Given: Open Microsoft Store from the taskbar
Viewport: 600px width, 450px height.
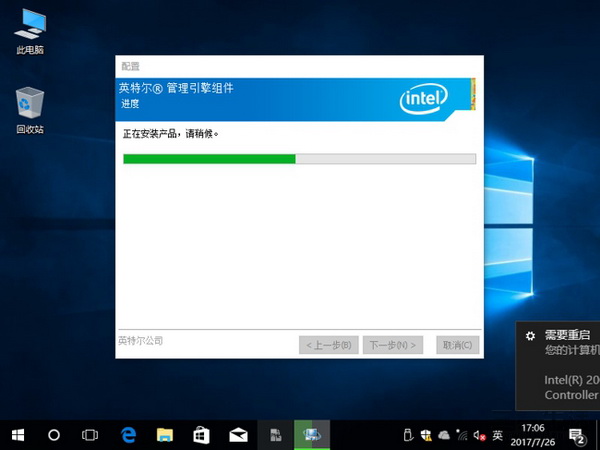Looking at the screenshot, I should 202,435.
